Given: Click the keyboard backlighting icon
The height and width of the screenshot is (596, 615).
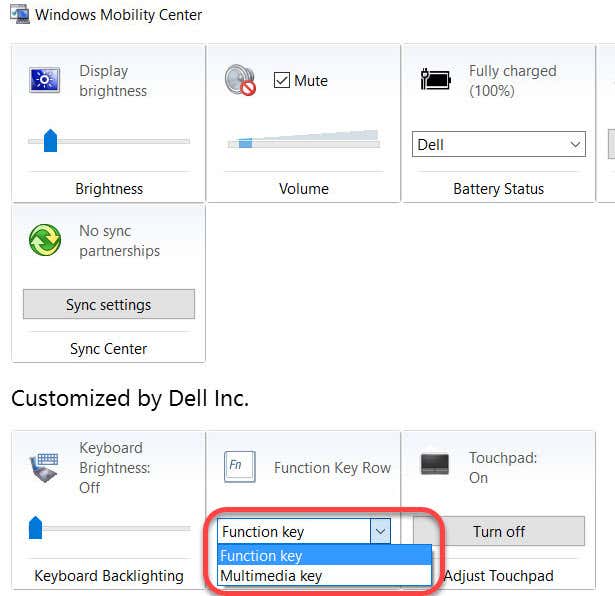Looking at the screenshot, I should pyautogui.click(x=46, y=466).
